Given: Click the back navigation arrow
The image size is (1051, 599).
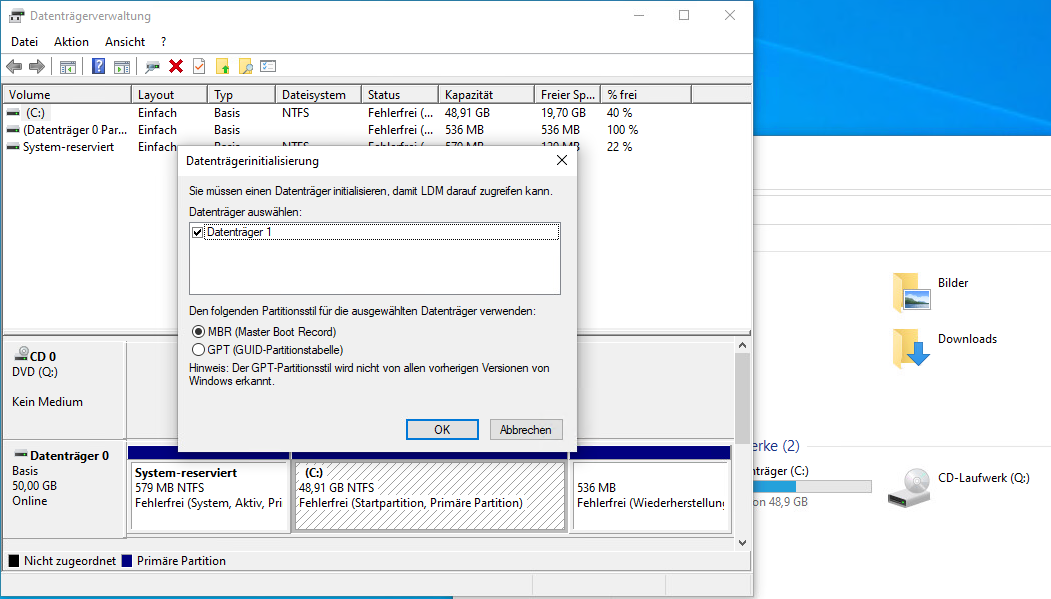Looking at the screenshot, I should (13, 66).
